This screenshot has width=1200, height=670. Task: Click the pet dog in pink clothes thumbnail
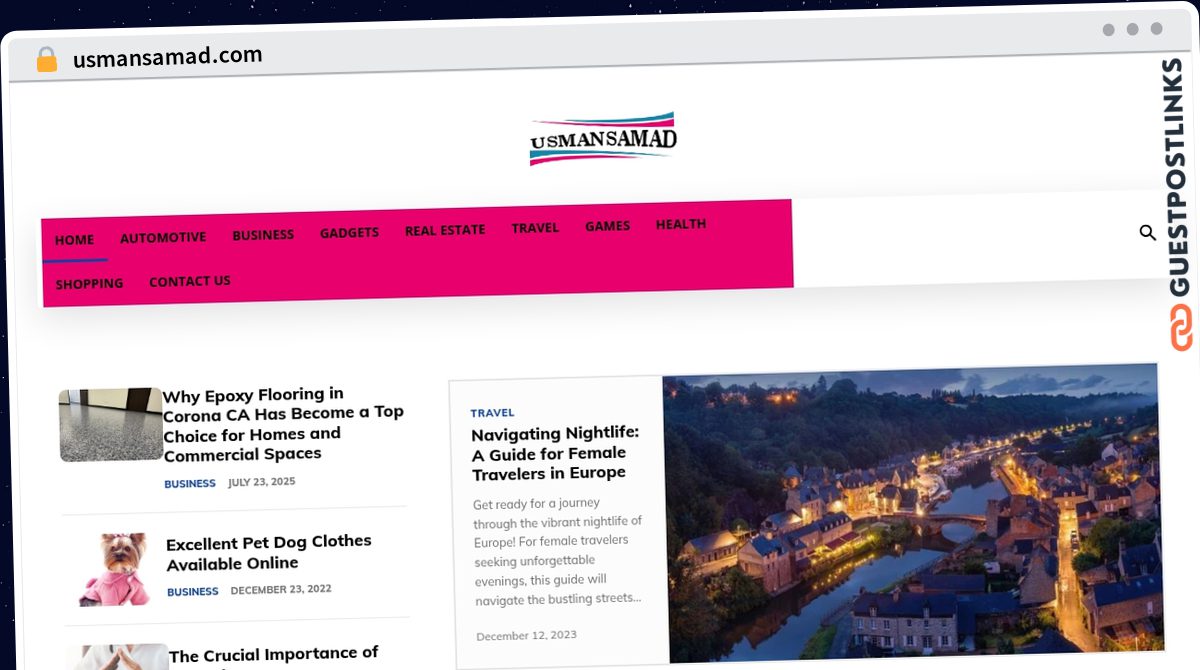[x=115, y=568]
